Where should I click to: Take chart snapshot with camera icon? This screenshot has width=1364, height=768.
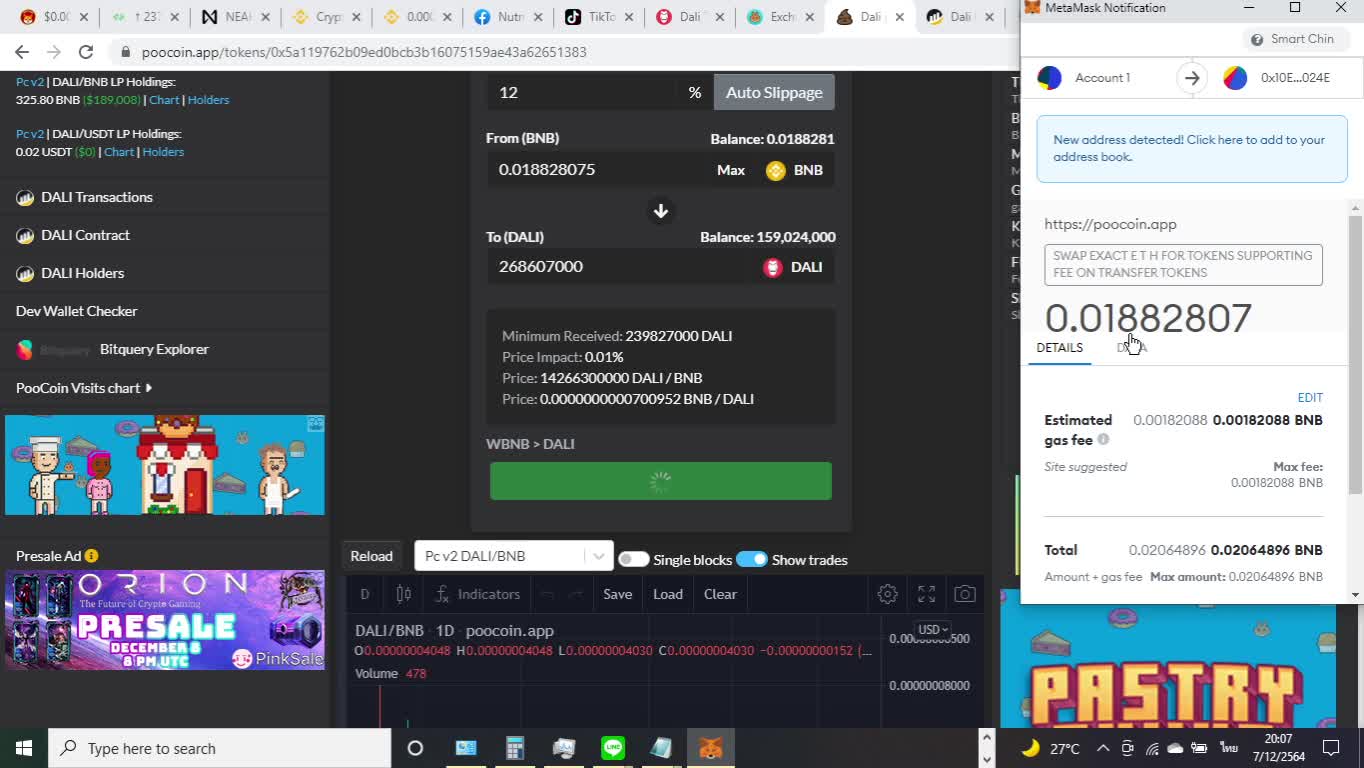tap(964, 594)
